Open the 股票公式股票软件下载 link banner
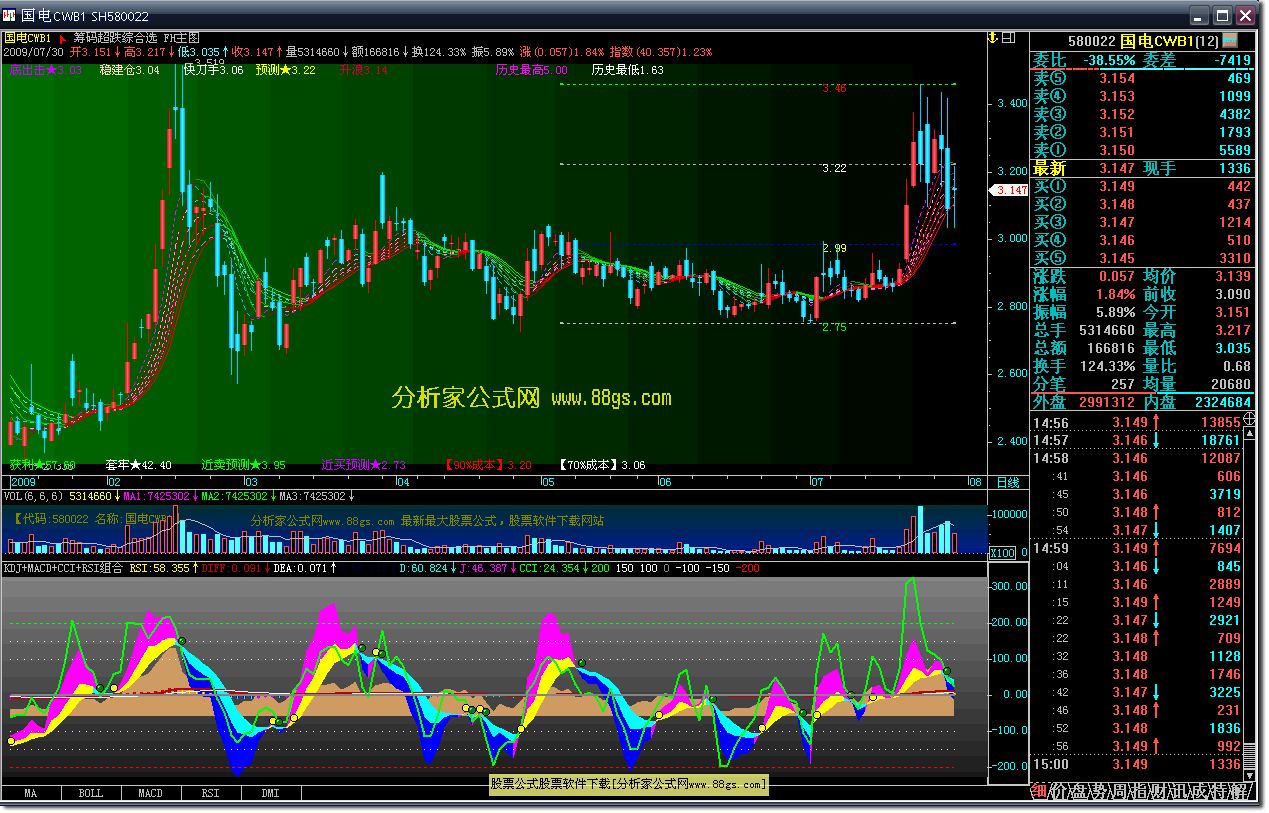This screenshot has height=813, width=1269. coord(628,784)
